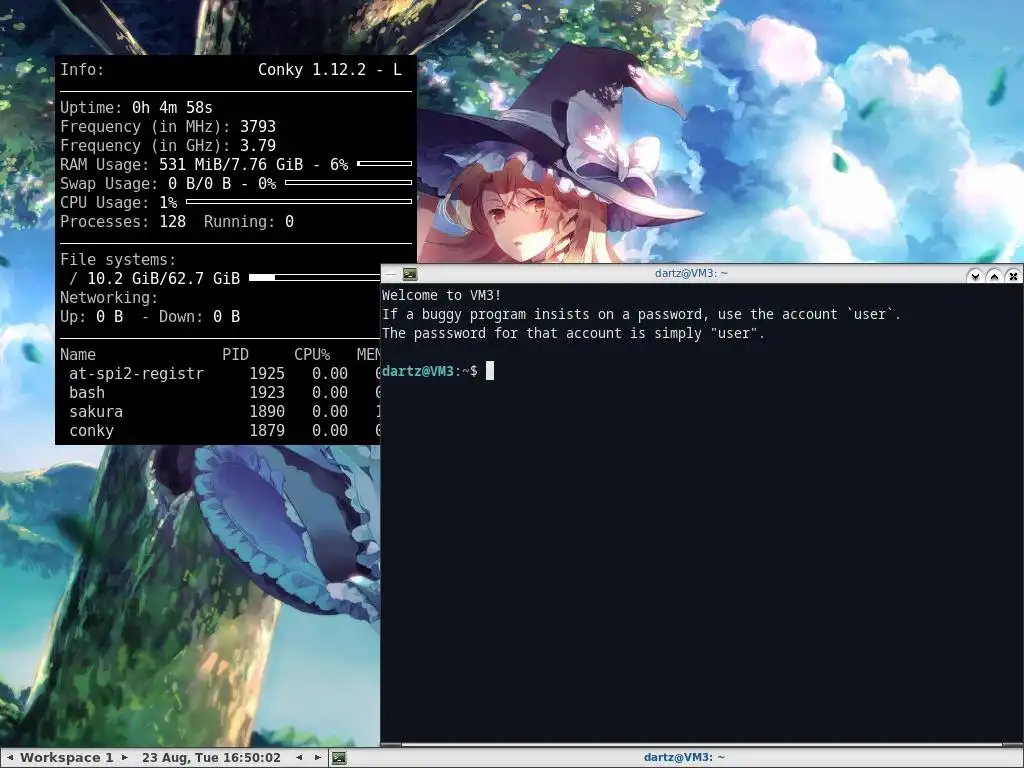Click the right window arrow after the clock
The height and width of the screenshot is (768, 1024).
tap(317, 758)
